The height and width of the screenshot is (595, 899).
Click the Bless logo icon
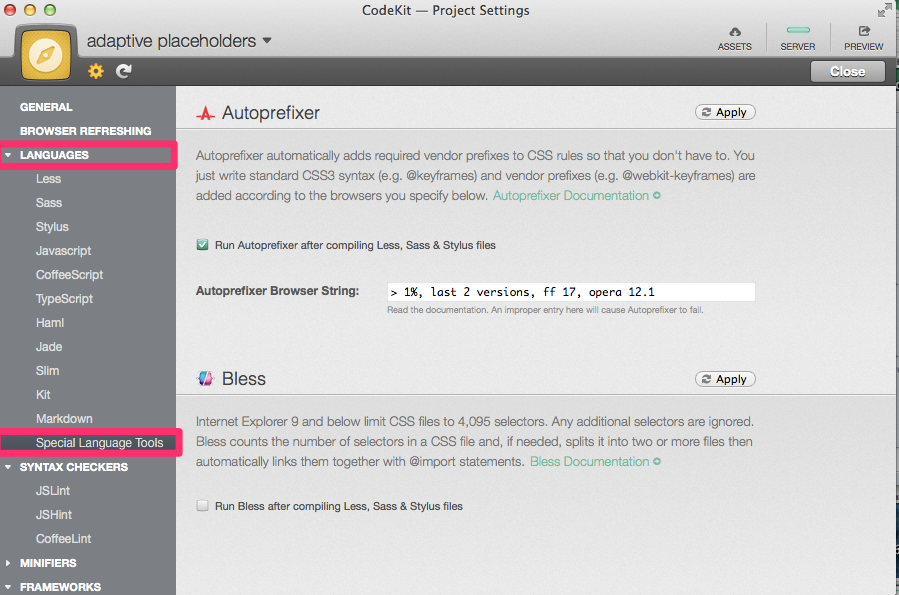206,379
